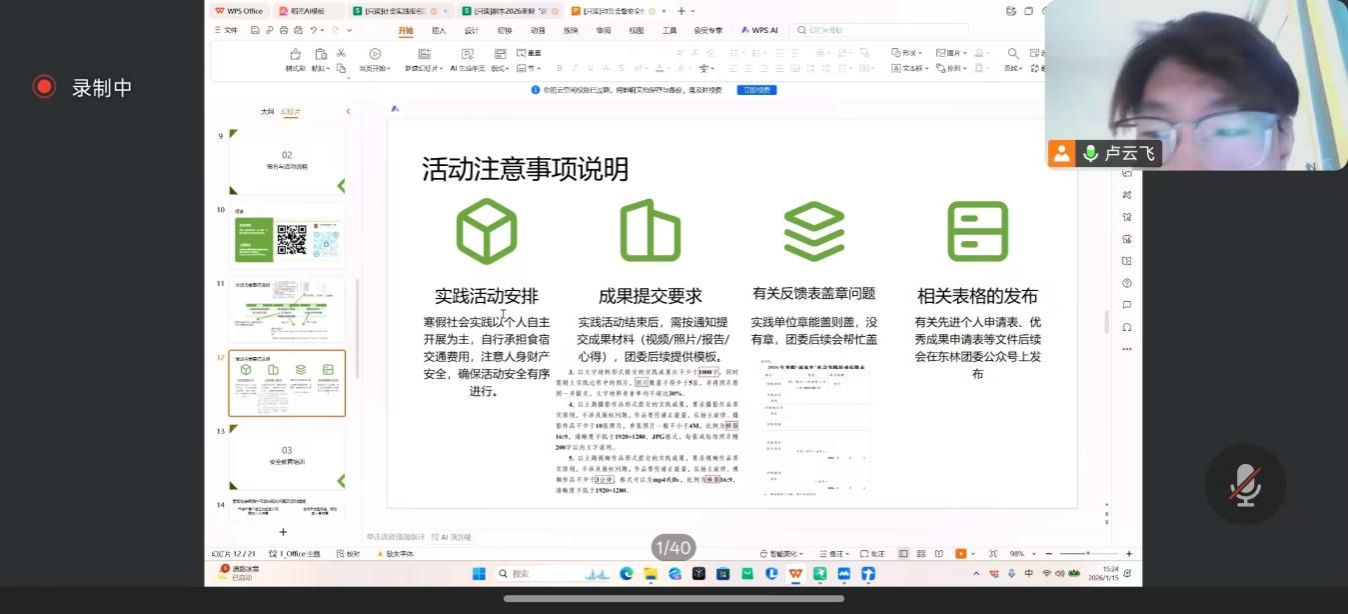Switch to Outline (大纲) view in slide panel

pyautogui.click(x=267, y=112)
